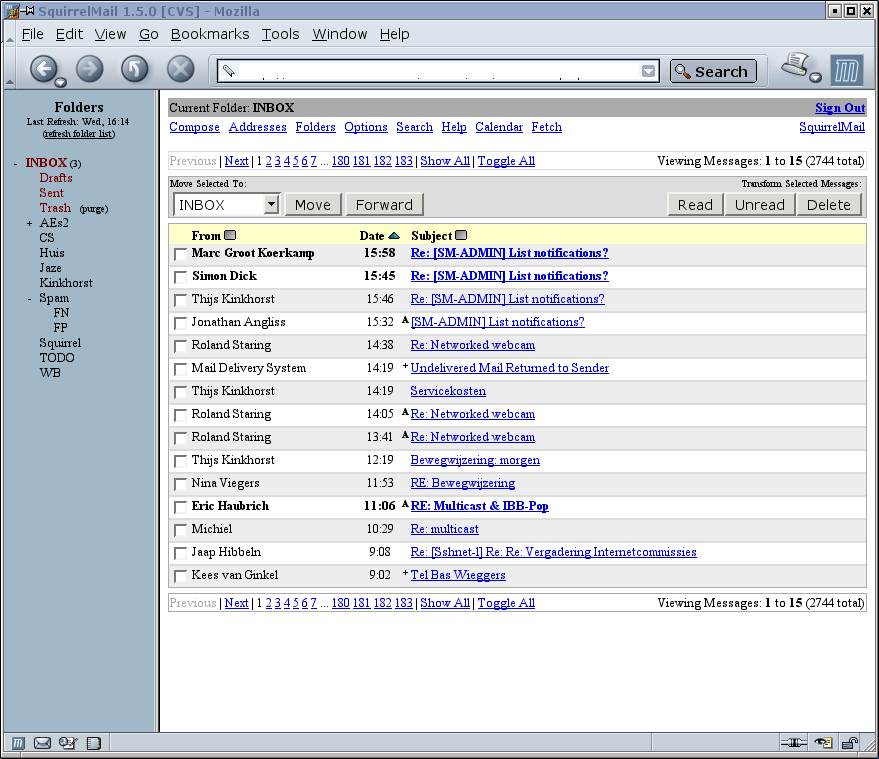Click the Sign Out link
The image size is (879, 759).
[x=840, y=108]
